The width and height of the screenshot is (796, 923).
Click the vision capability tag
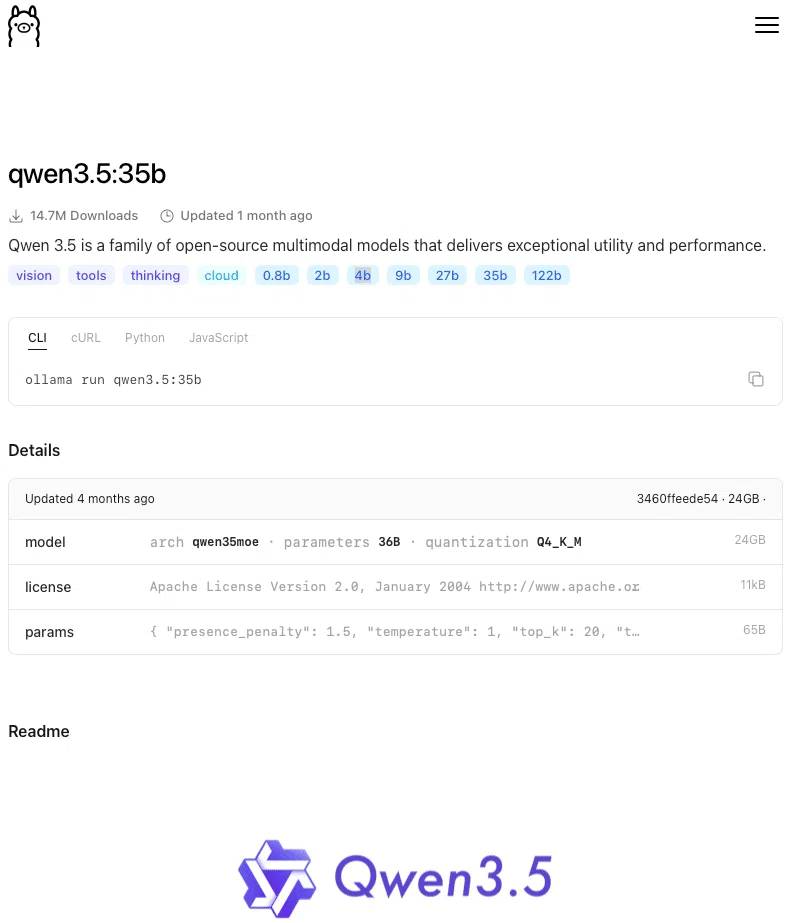(34, 275)
